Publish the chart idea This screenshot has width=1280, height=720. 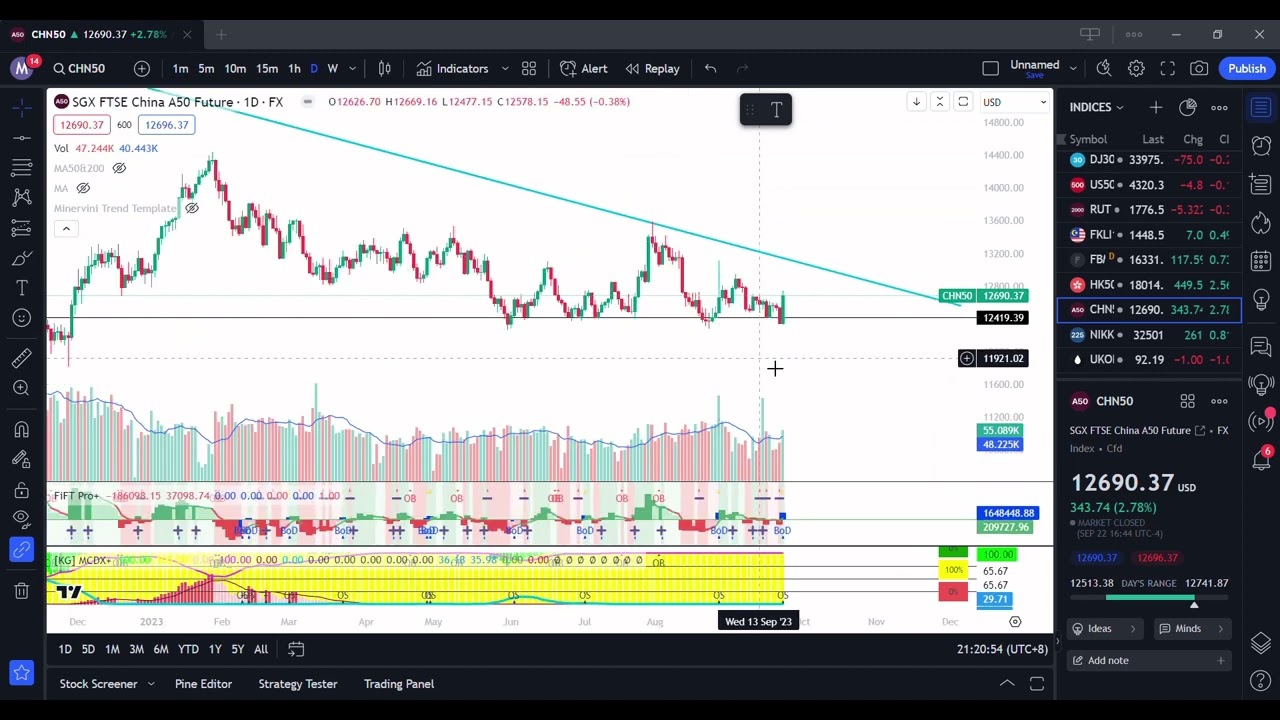(1247, 68)
